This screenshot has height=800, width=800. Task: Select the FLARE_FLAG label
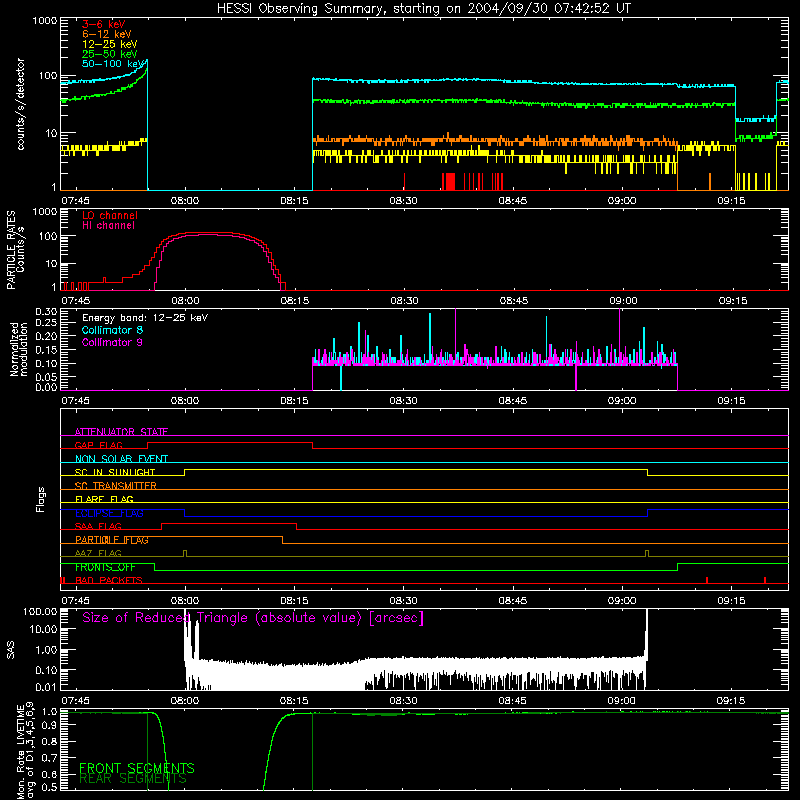coord(104,499)
